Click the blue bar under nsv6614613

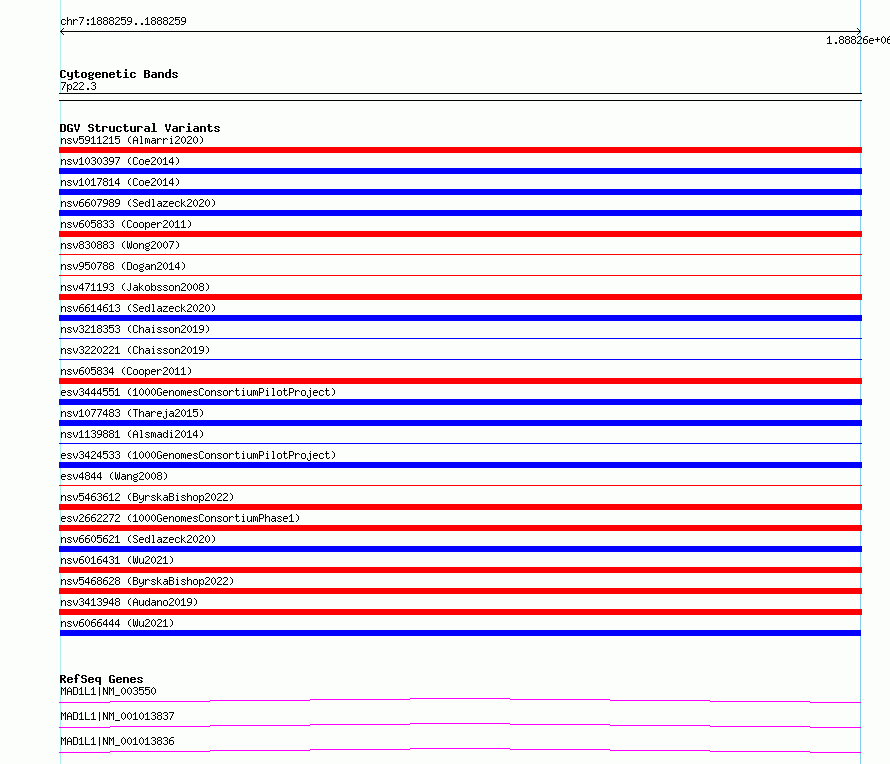pyautogui.click(x=460, y=318)
